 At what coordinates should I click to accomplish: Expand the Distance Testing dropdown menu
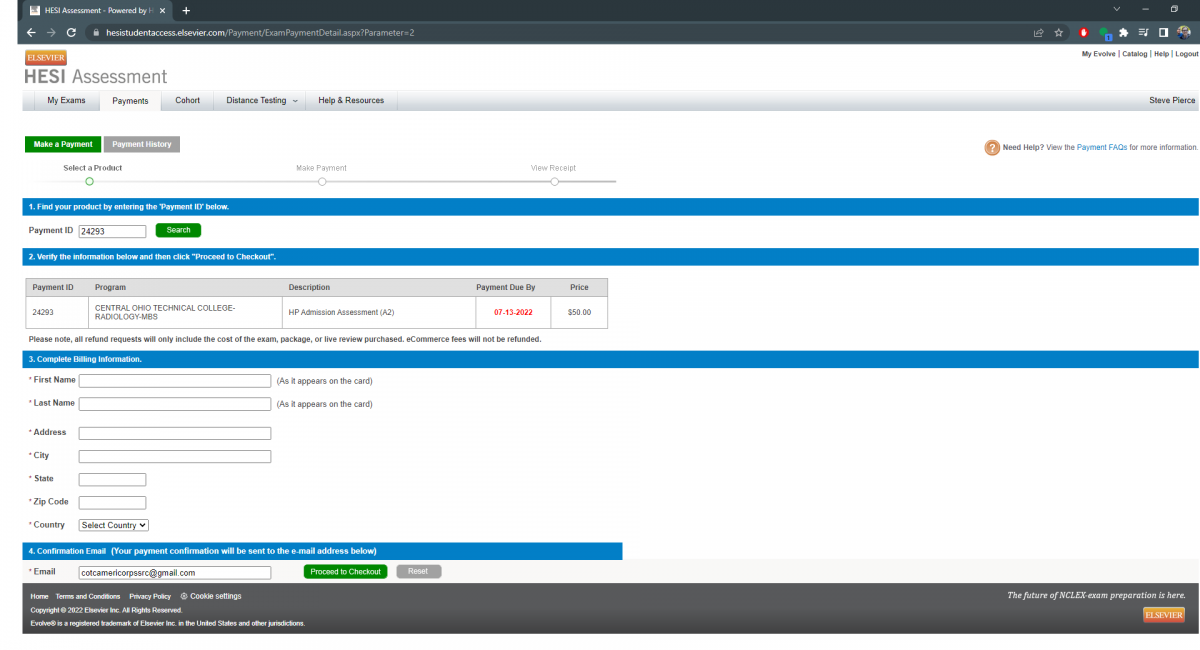pos(261,100)
